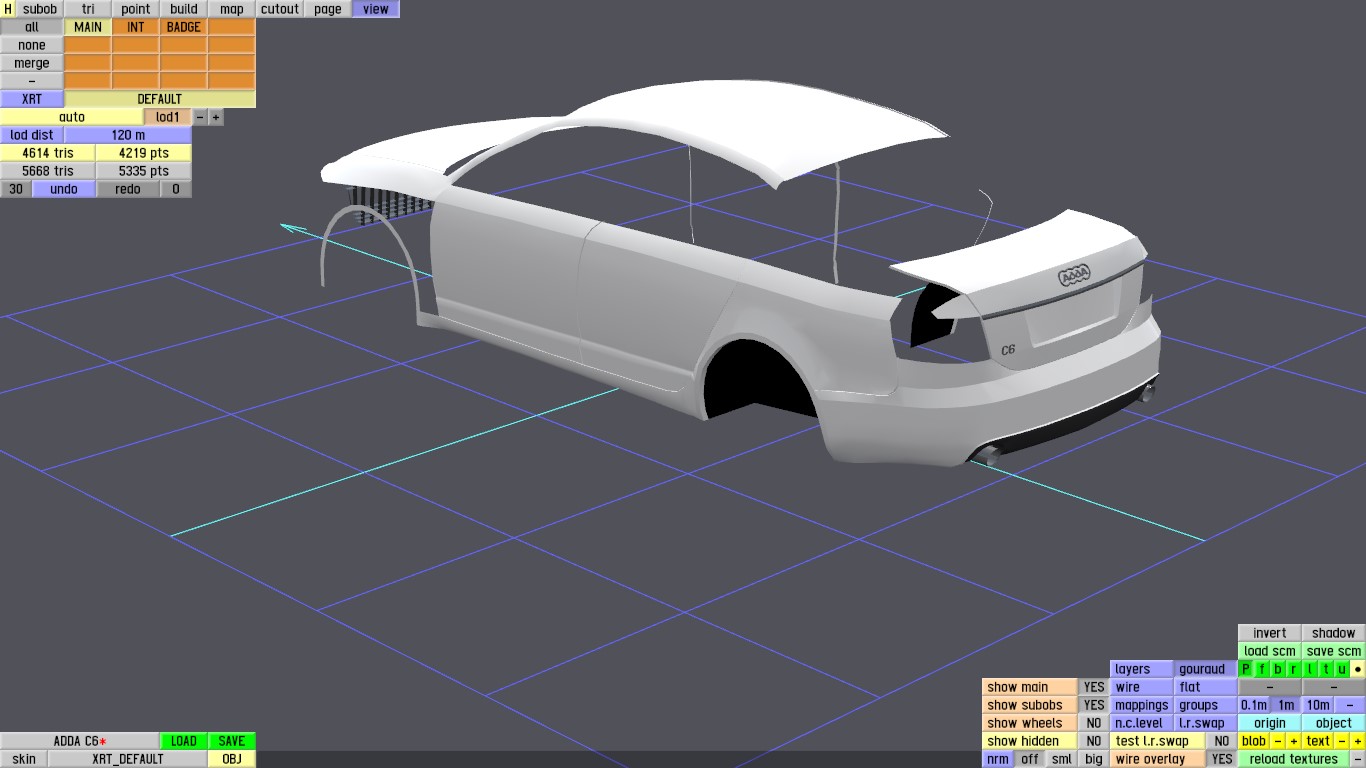Save the model with SAVE
The width and height of the screenshot is (1366, 768).
[x=232, y=741]
